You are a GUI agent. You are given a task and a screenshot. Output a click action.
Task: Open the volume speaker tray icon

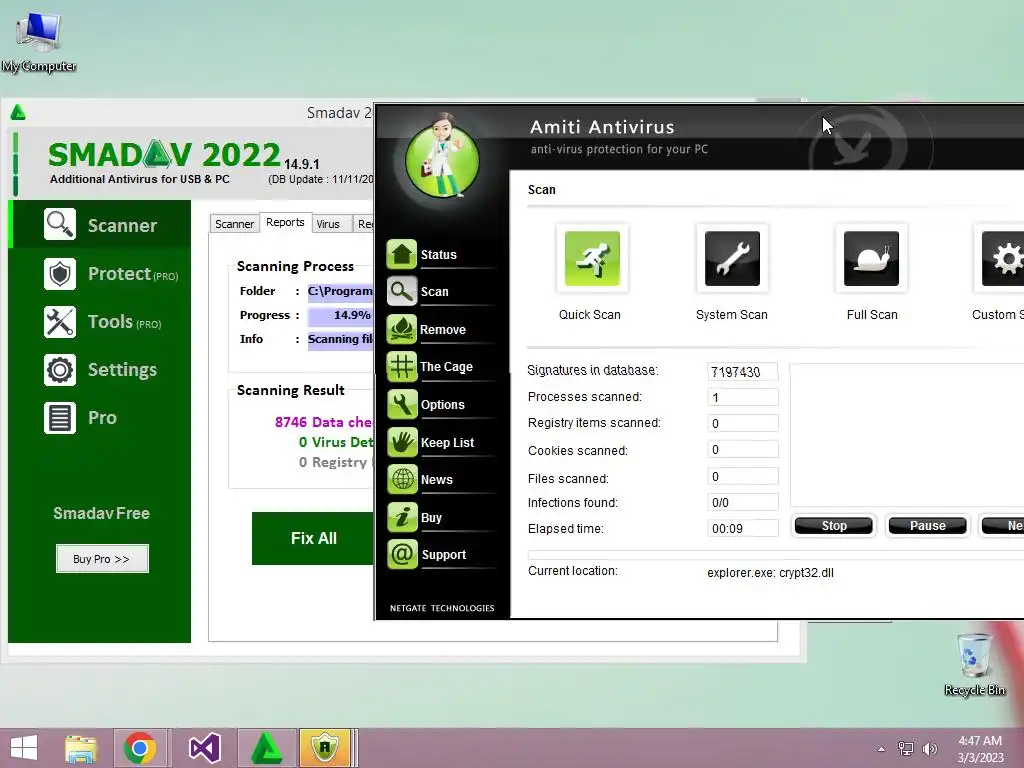(929, 749)
